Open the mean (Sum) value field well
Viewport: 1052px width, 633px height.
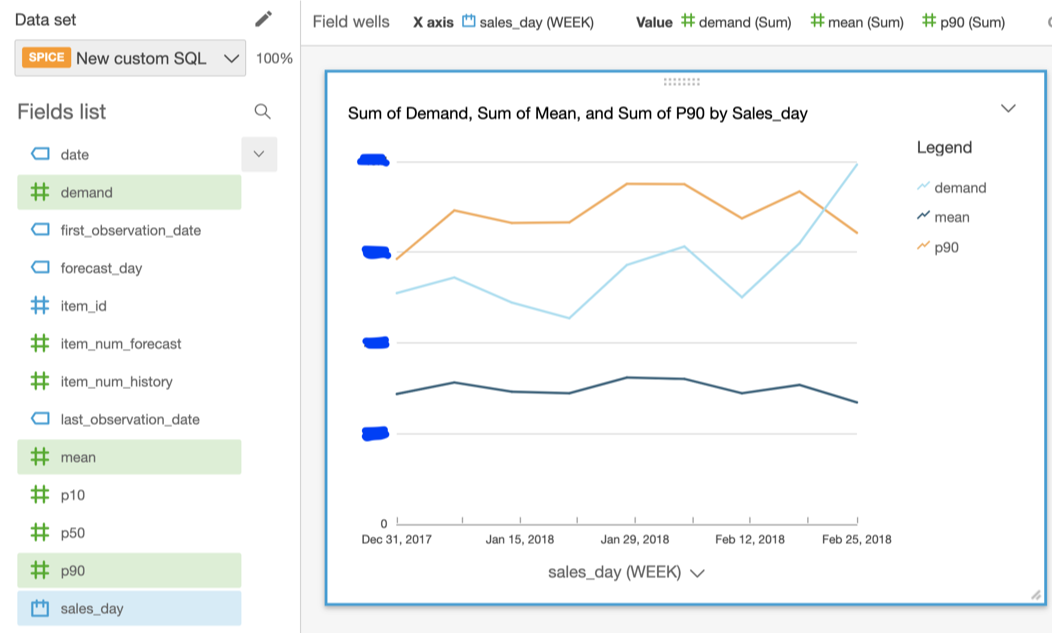click(x=857, y=22)
